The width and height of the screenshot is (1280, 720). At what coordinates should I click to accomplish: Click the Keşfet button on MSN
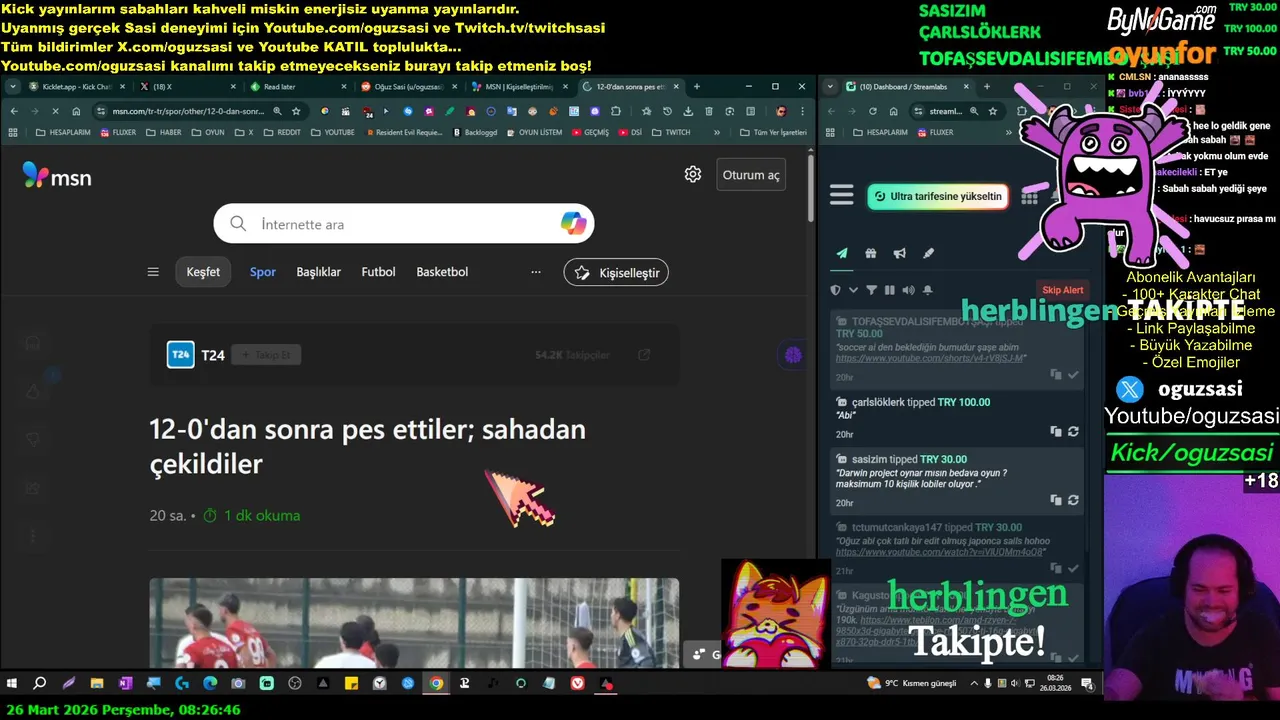[203, 272]
